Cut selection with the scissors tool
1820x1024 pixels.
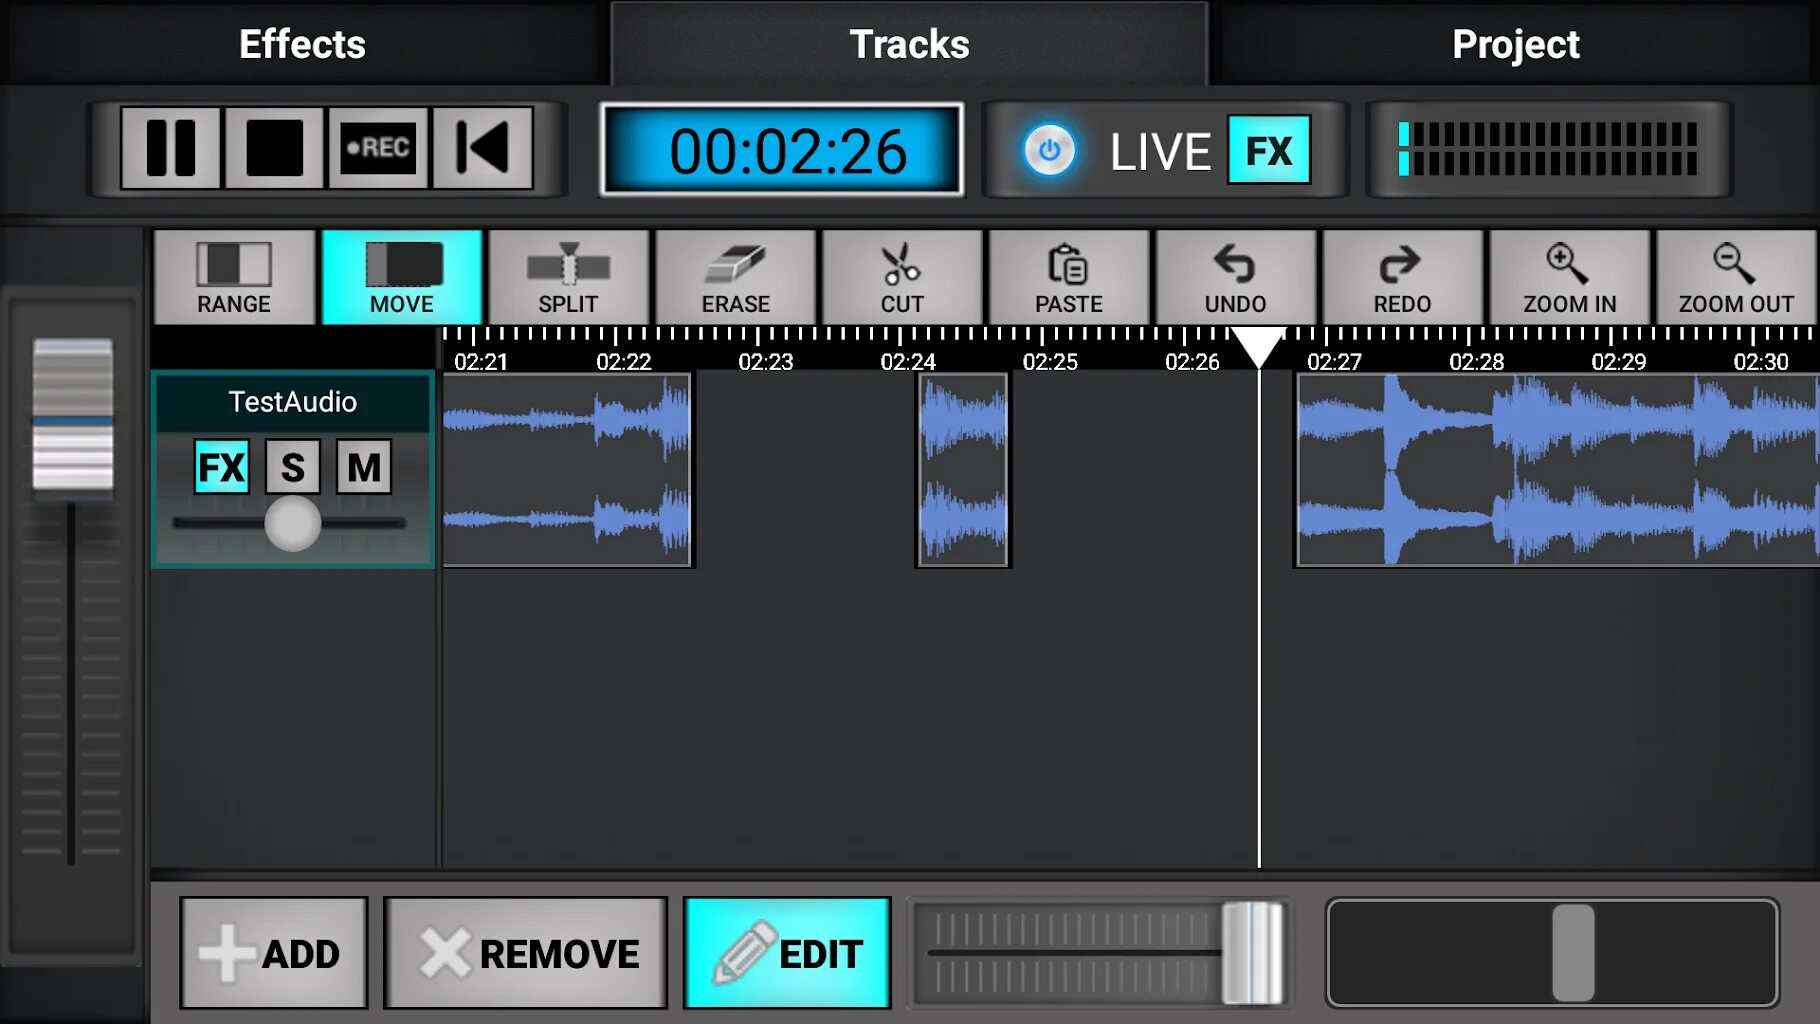click(x=902, y=277)
